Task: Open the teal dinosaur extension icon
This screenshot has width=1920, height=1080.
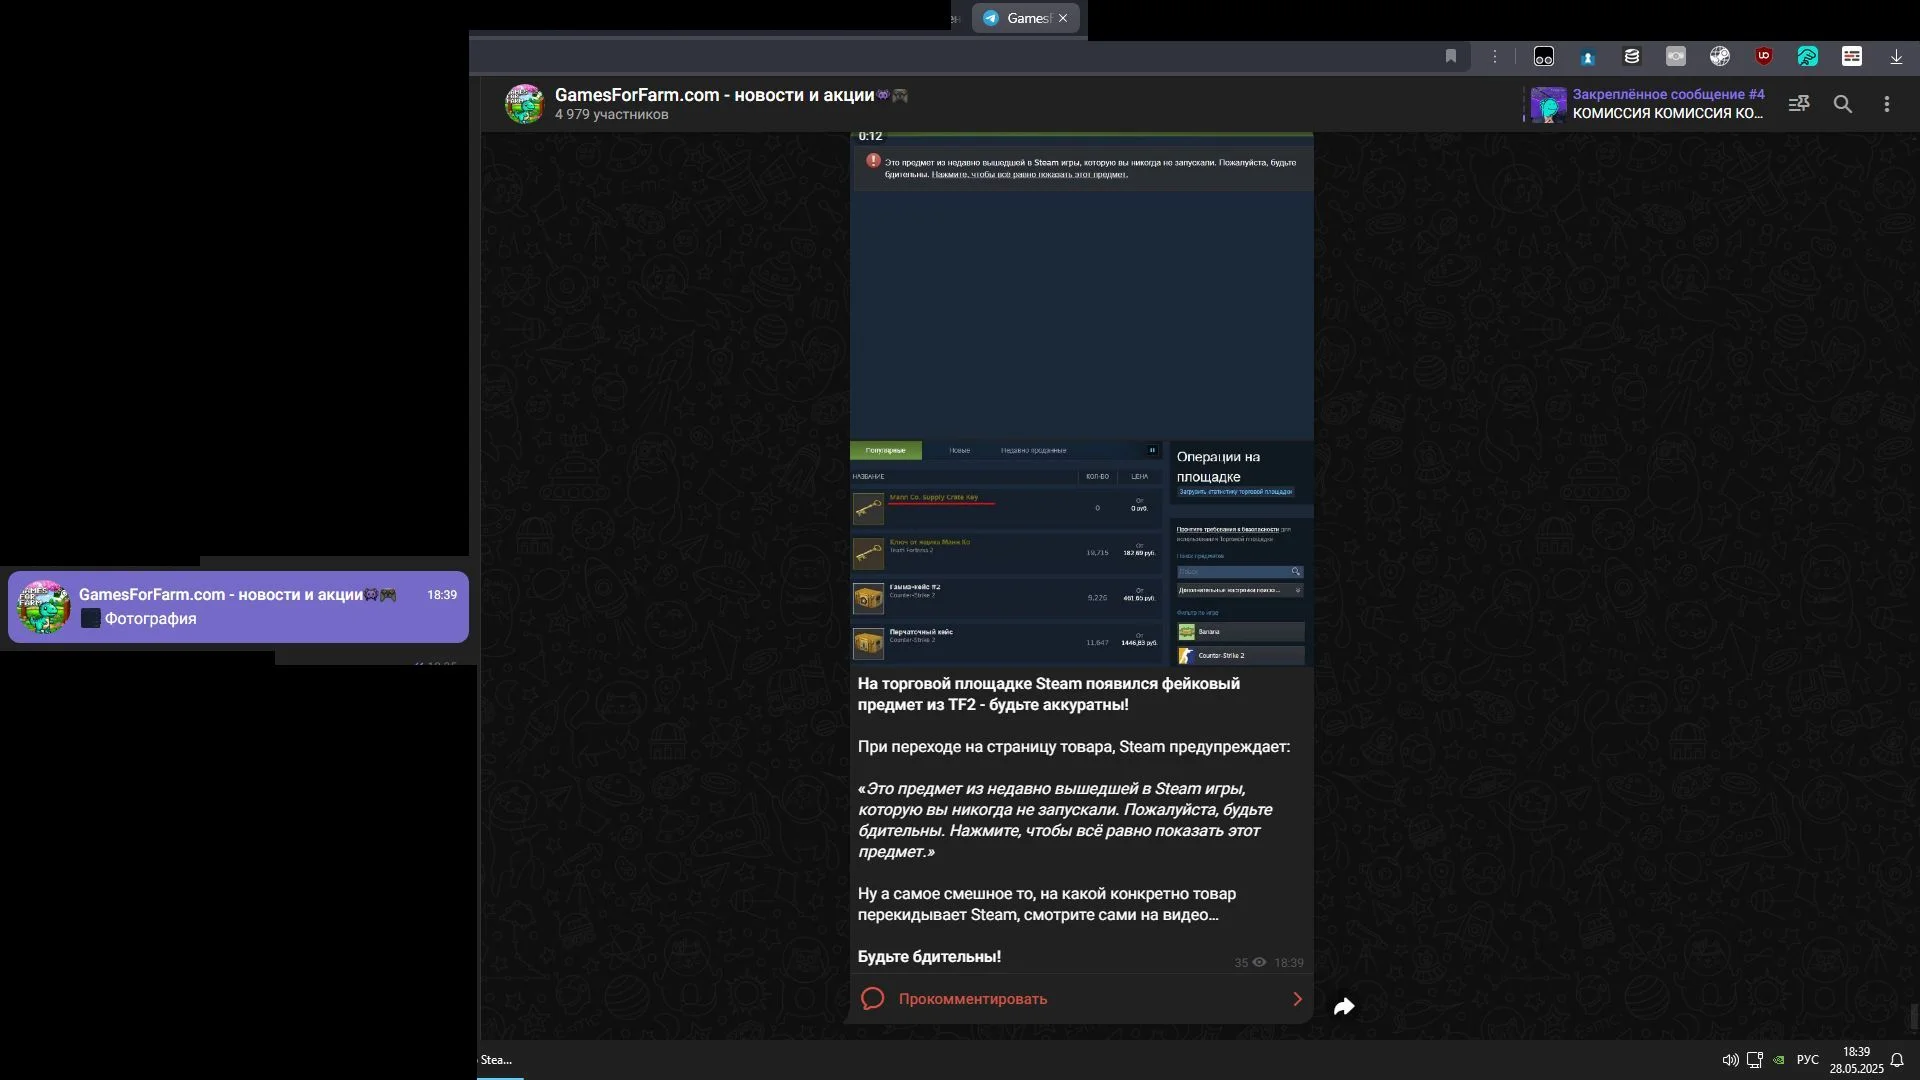Action: click(1808, 57)
